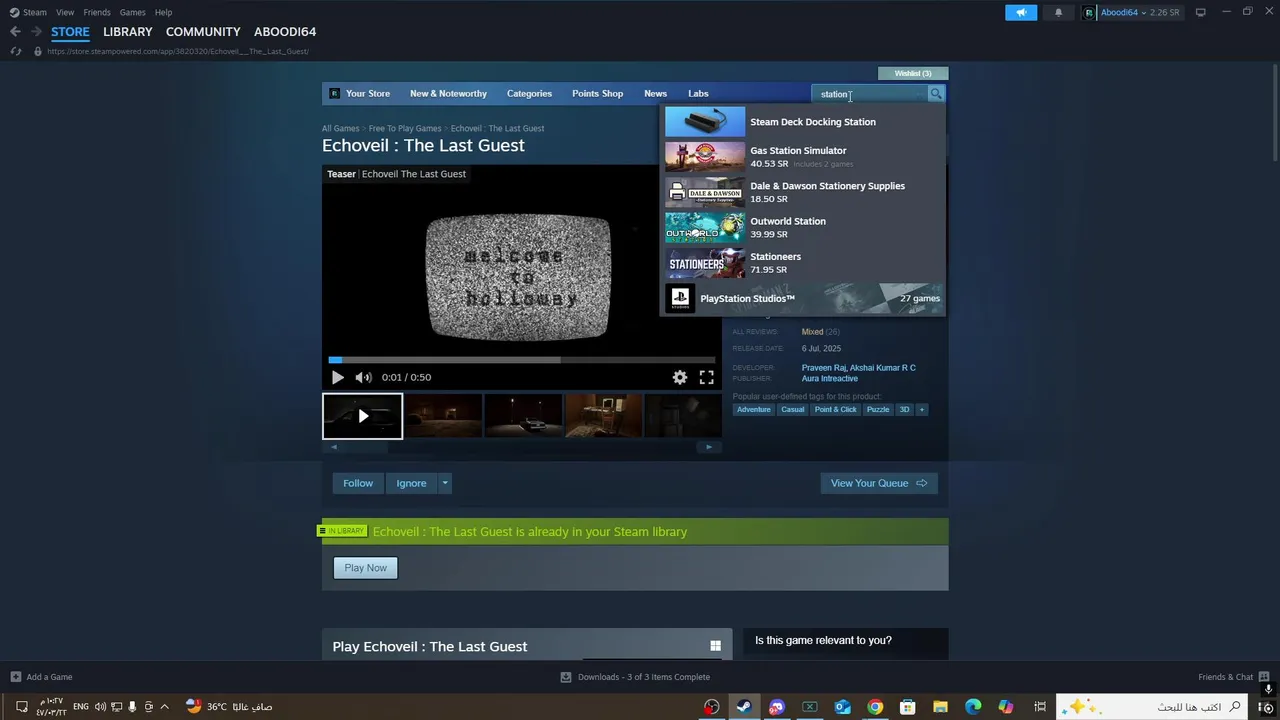Open the View menu
The height and width of the screenshot is (720, 1280).
[x=65, y=12]
